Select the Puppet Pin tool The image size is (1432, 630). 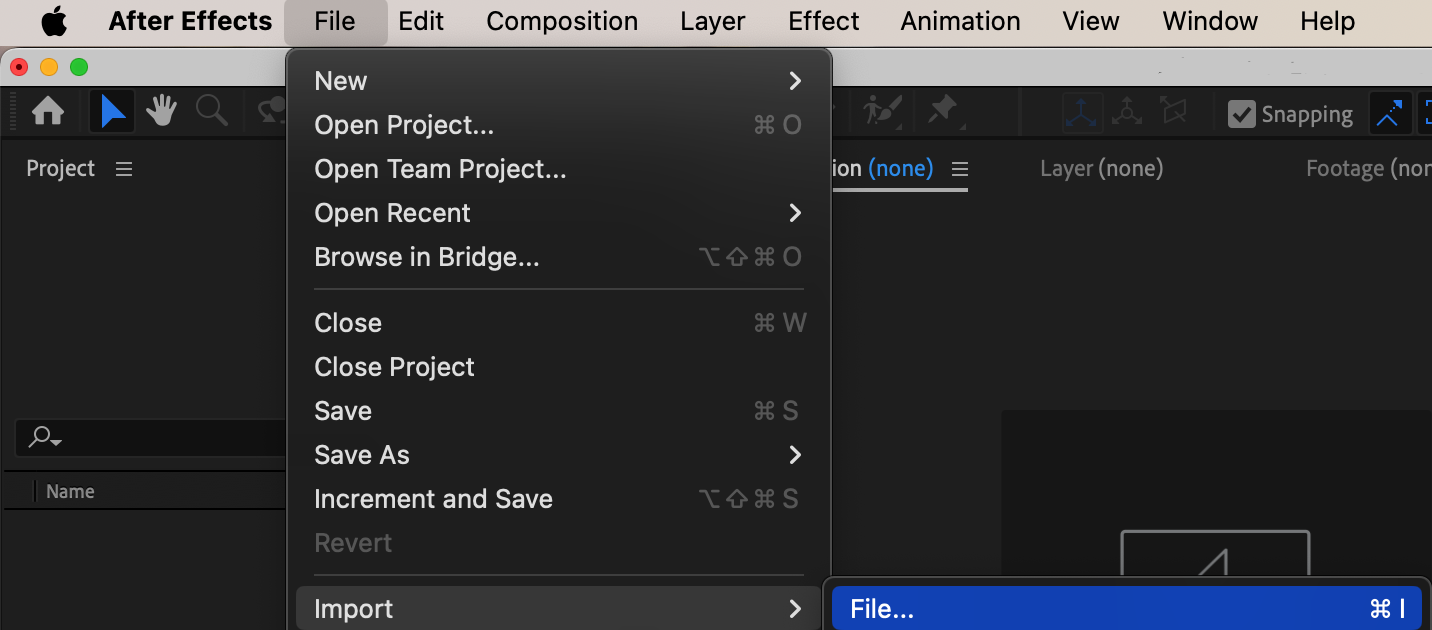[x=943, y=112]
